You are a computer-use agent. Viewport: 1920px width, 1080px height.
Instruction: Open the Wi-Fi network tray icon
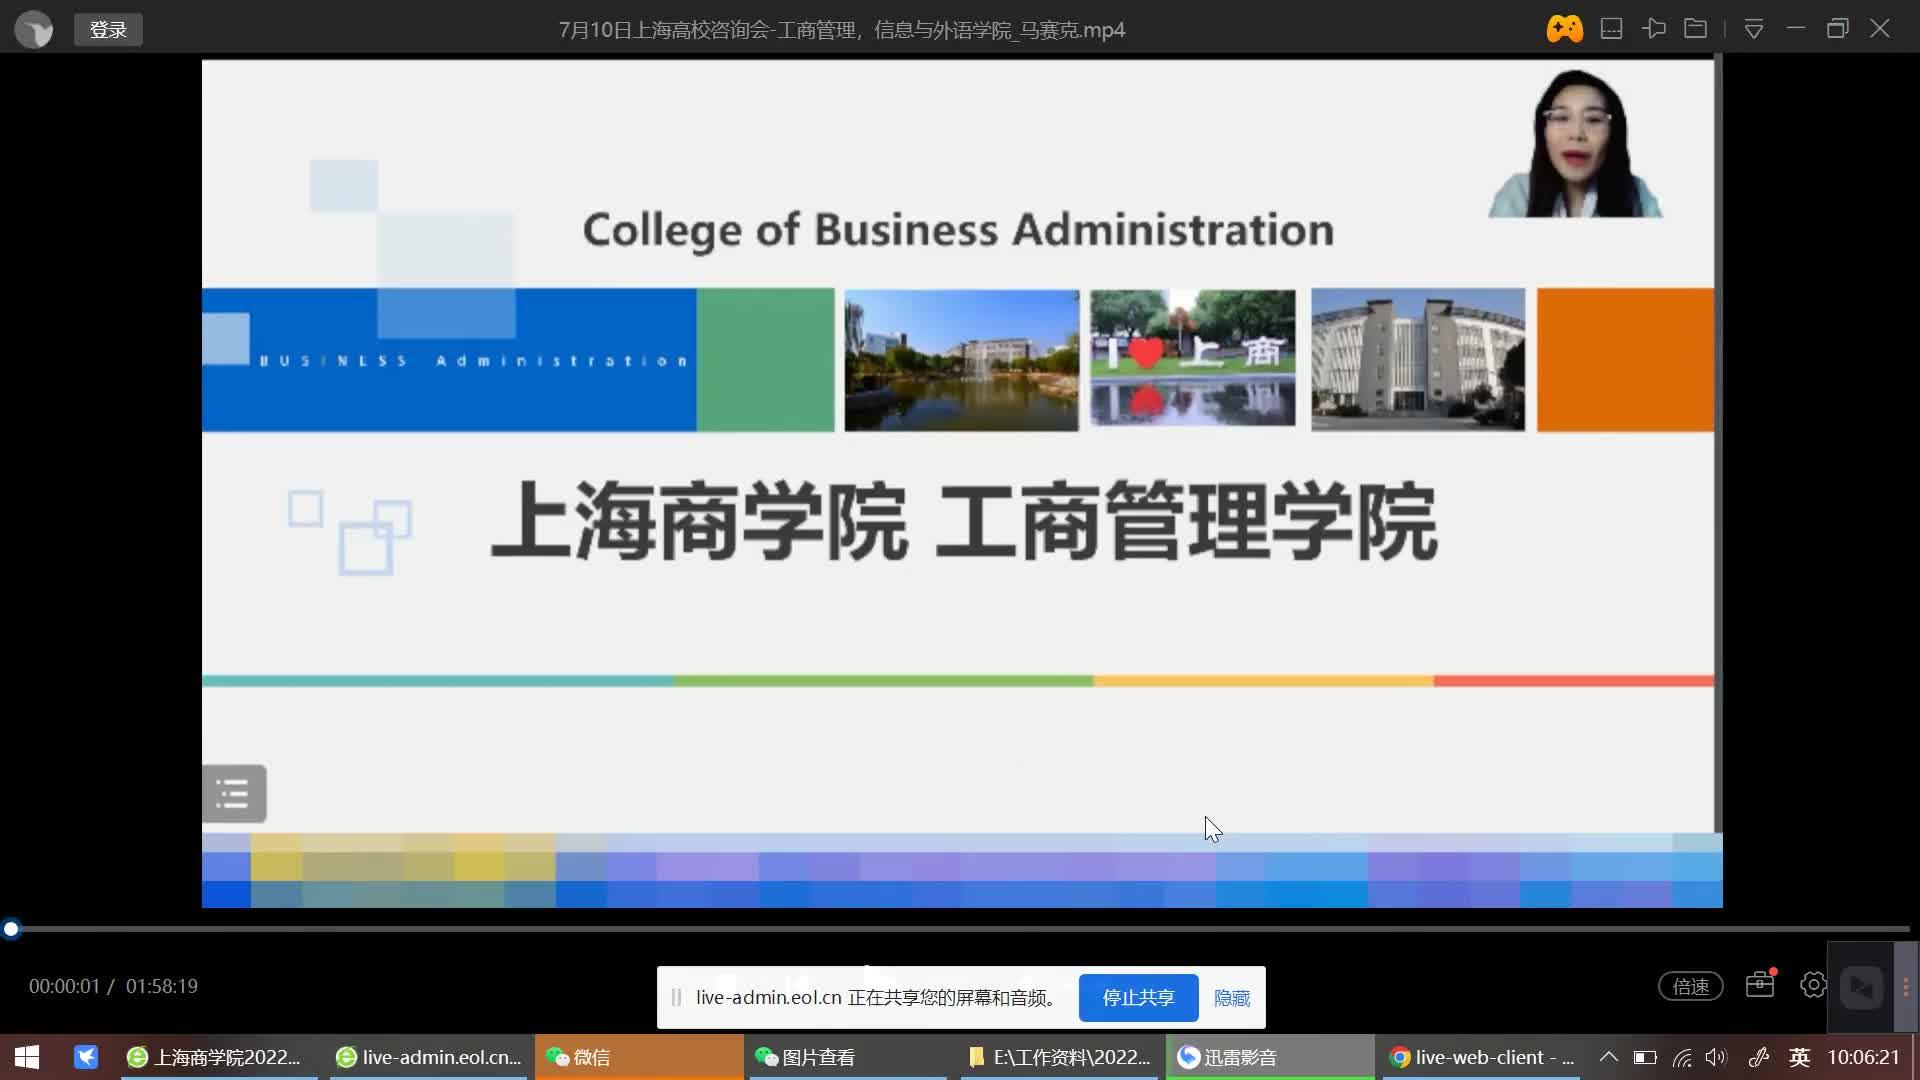1682,1057
